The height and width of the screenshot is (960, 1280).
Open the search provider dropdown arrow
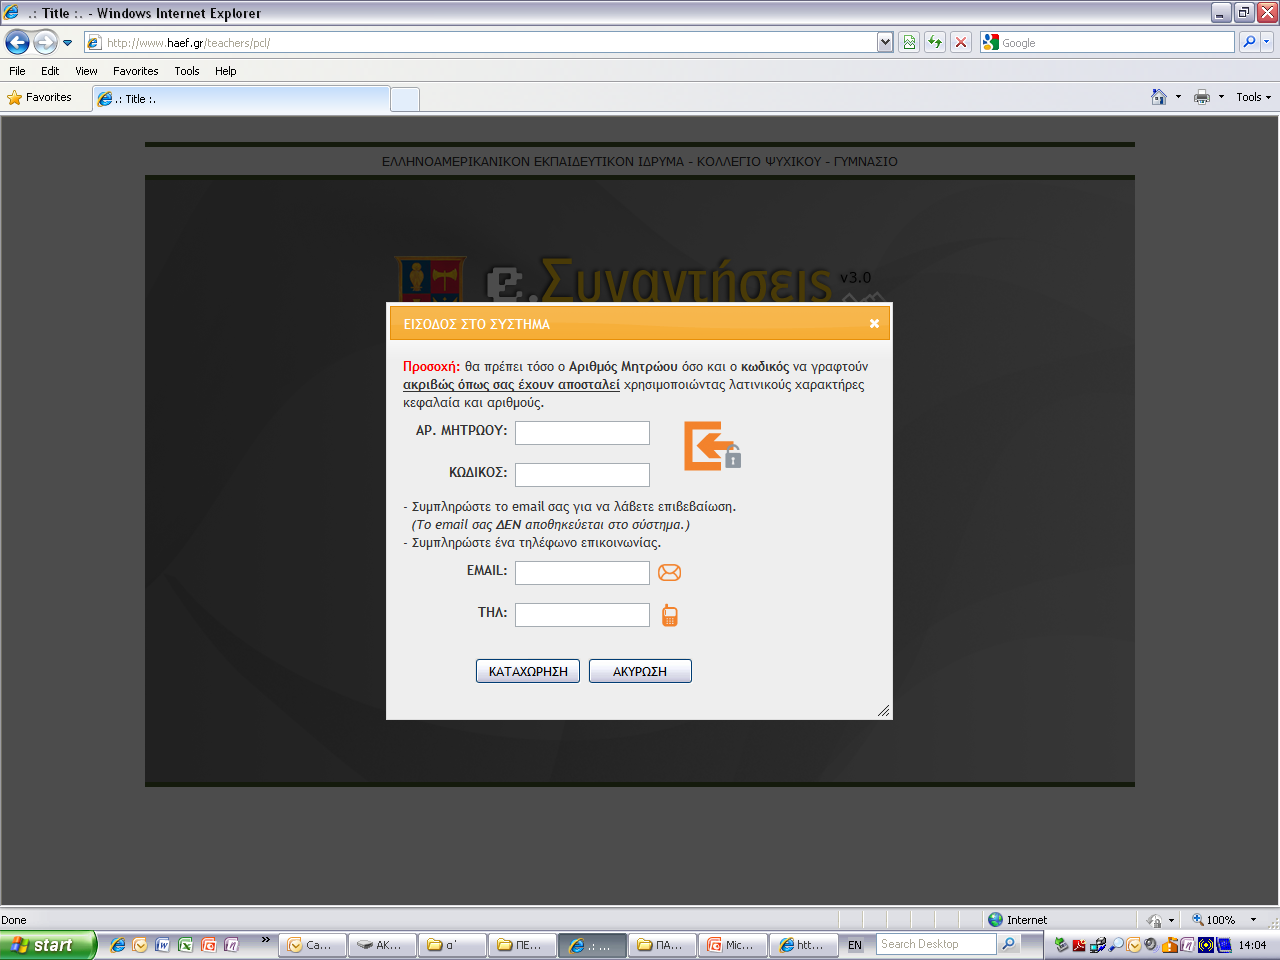coord(1267,42)
